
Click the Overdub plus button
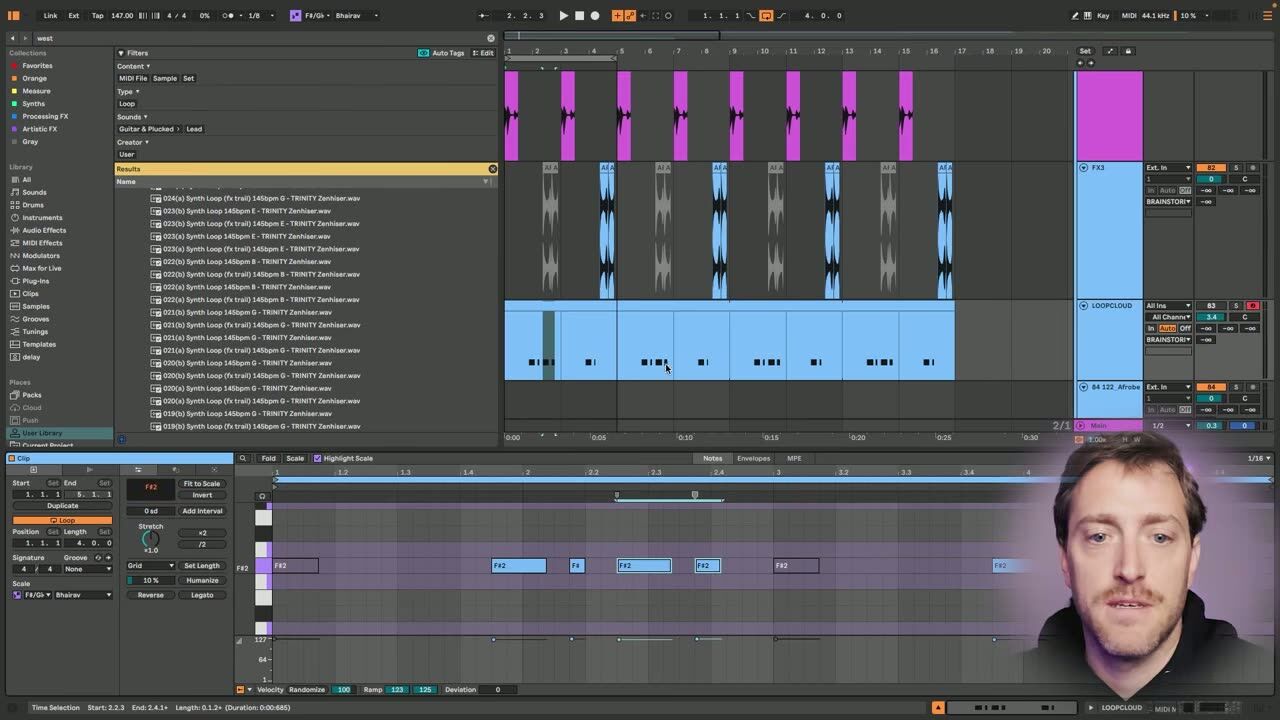[x=617, y=15]
